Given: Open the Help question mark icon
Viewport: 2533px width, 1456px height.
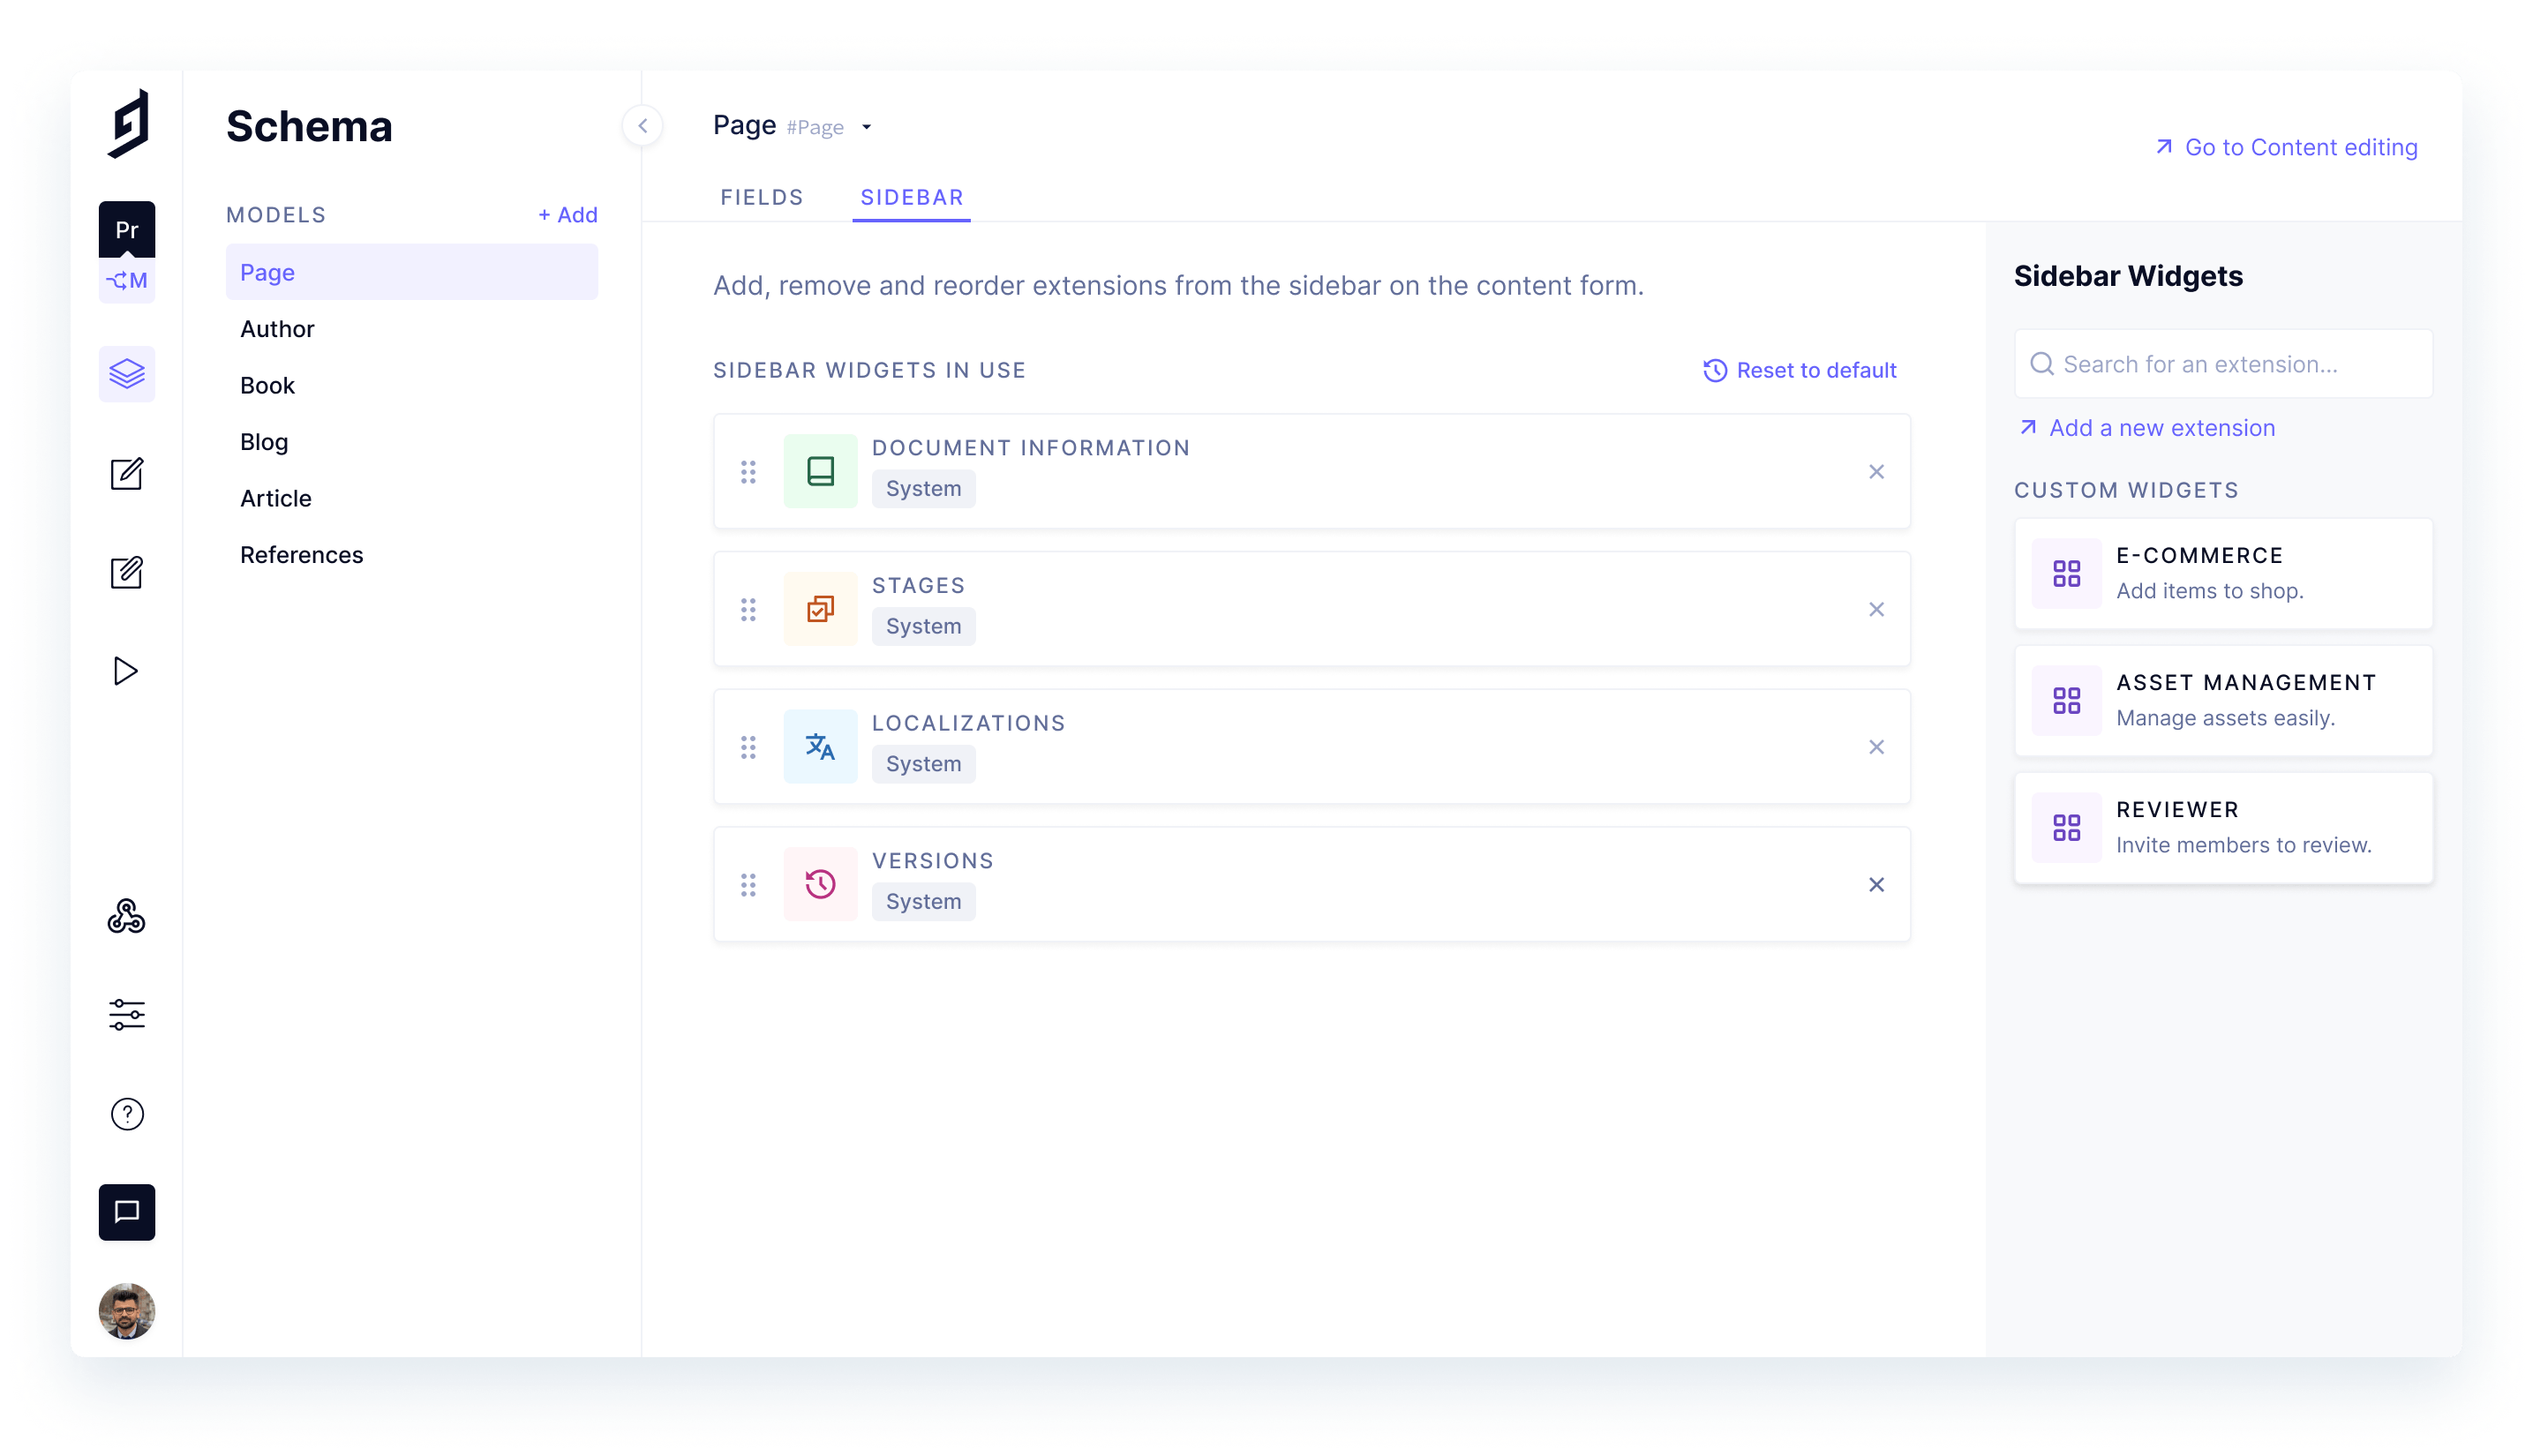Looking at the screenshot, I should [126, 1114].
